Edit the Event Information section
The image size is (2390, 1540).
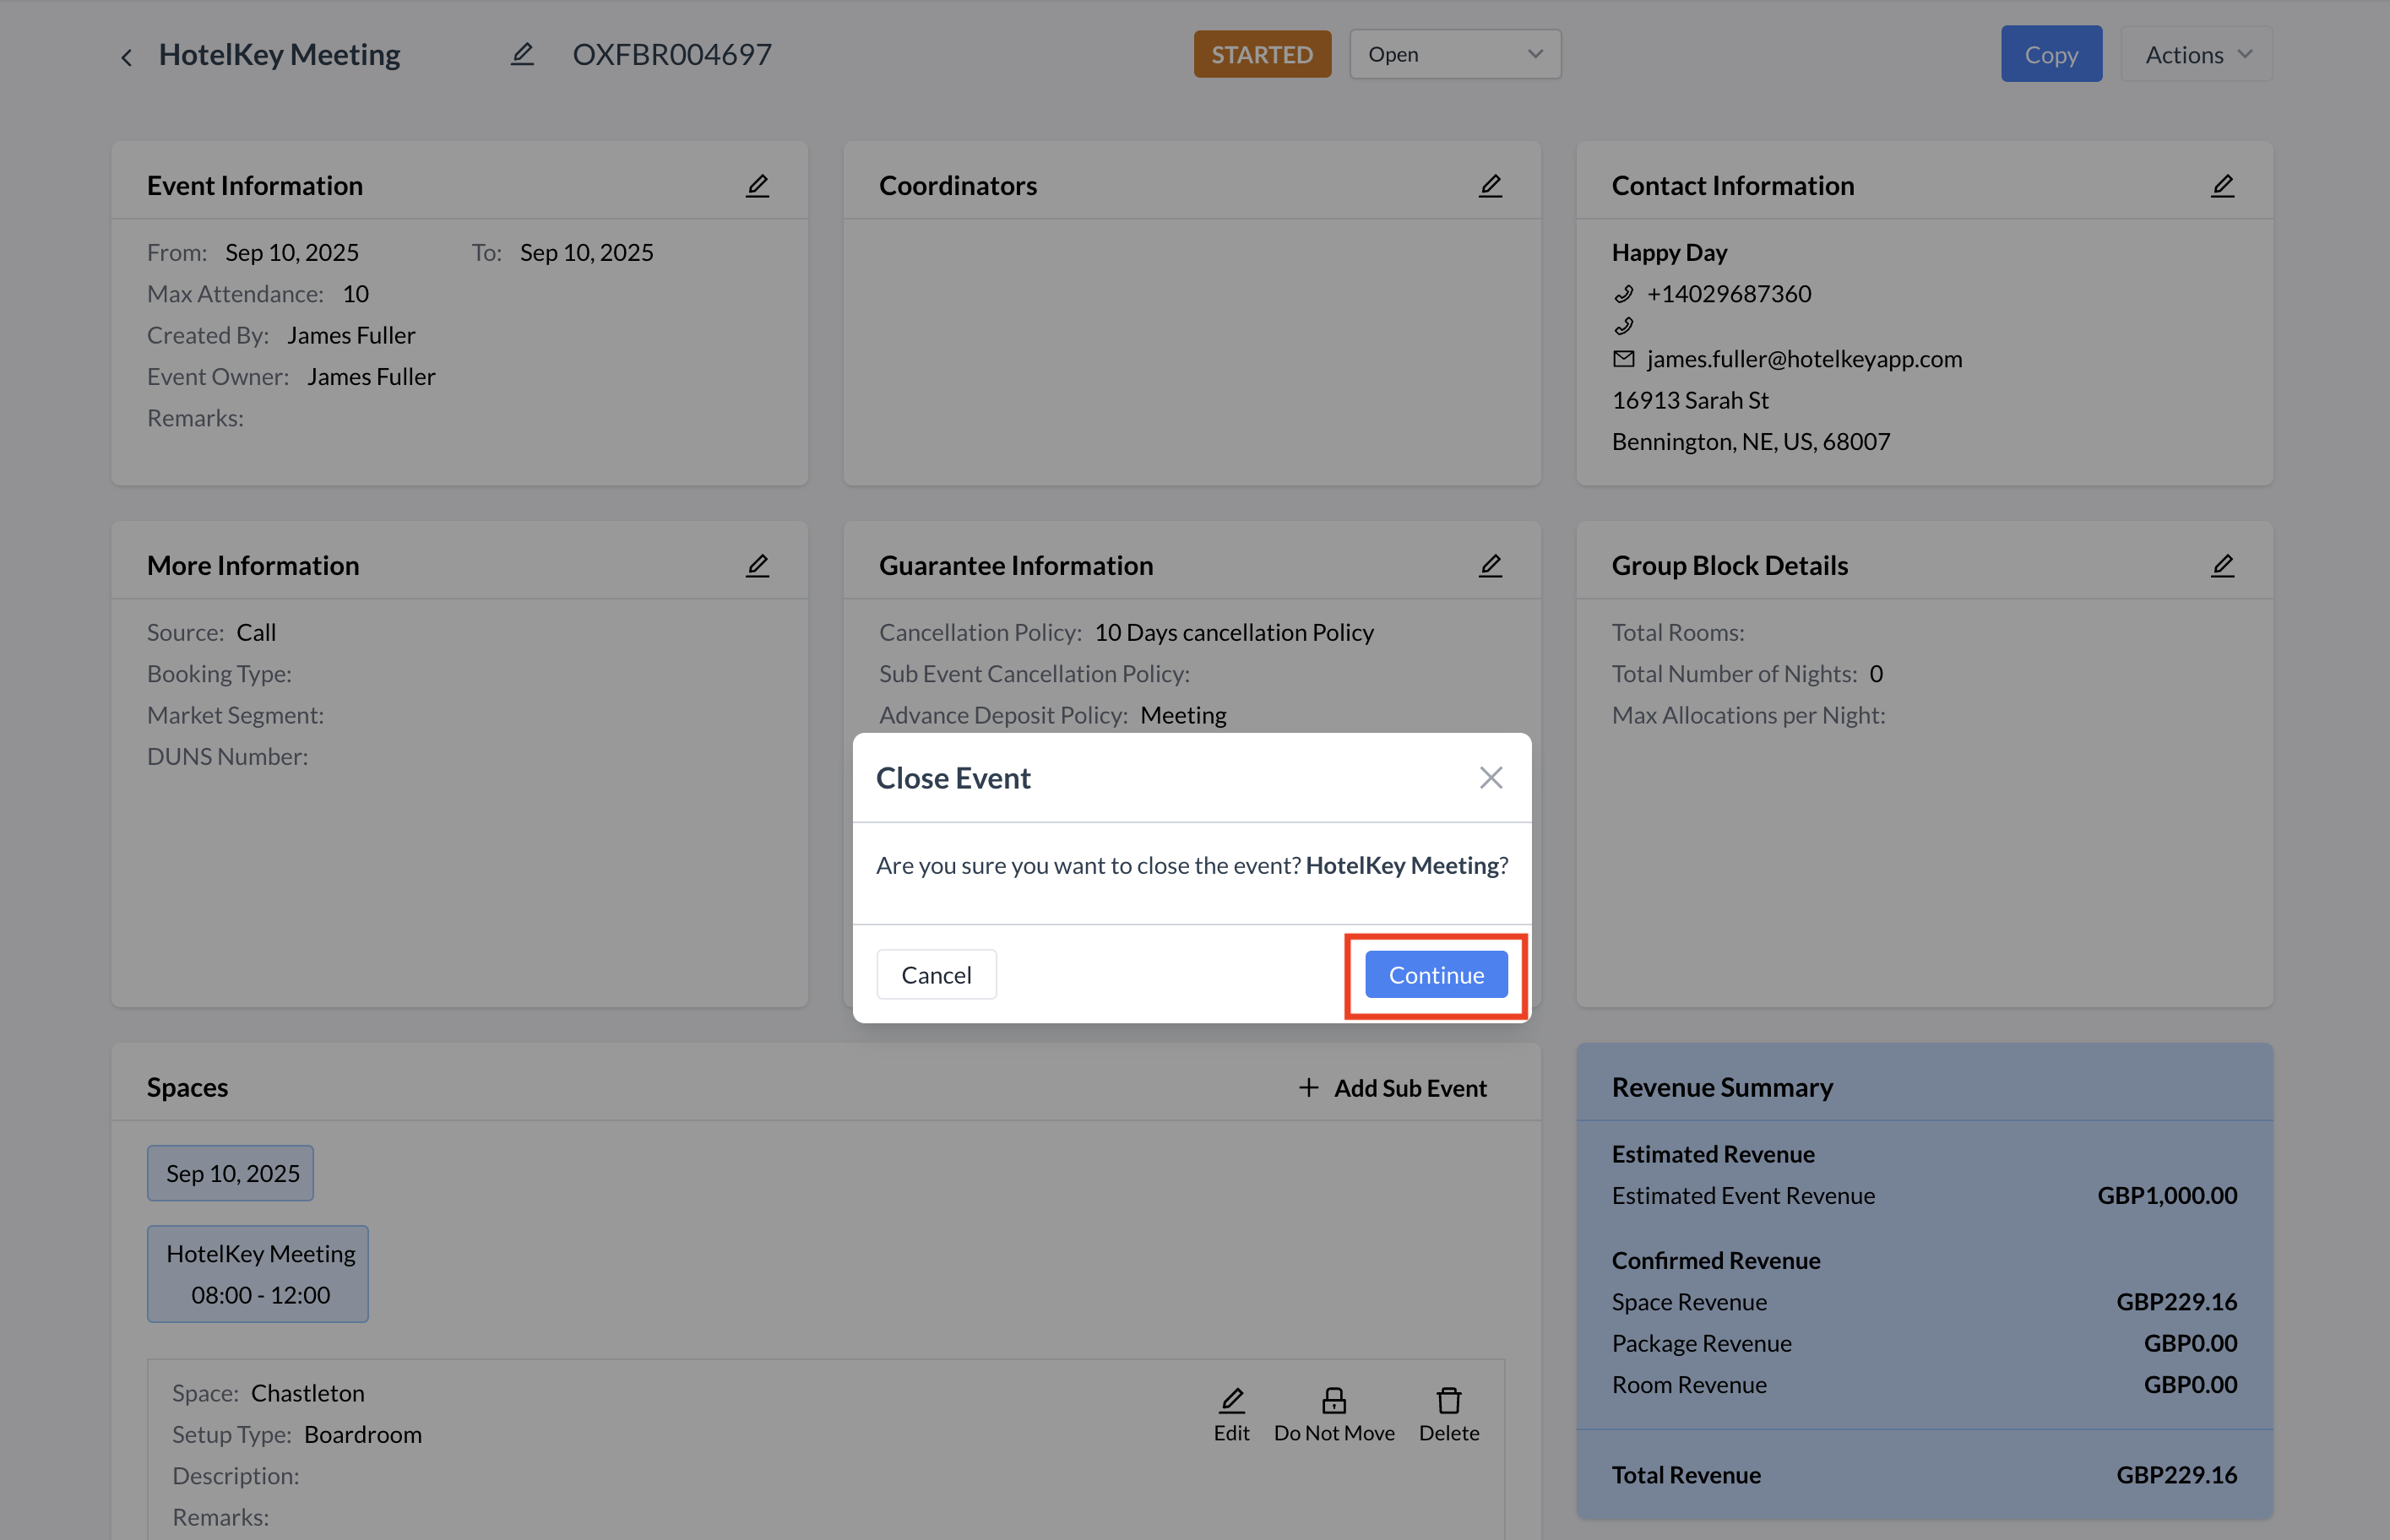pos(757,185)
